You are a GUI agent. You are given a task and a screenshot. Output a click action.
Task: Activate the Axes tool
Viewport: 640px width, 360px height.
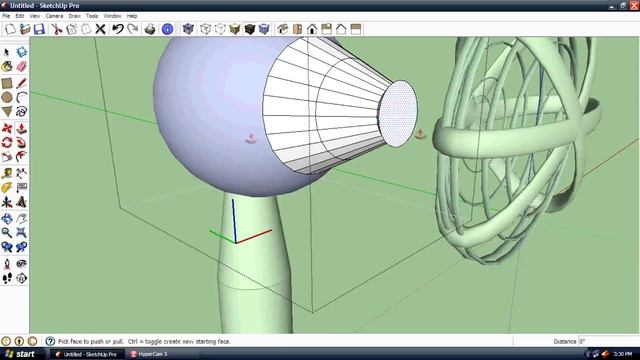click(7, 202)
